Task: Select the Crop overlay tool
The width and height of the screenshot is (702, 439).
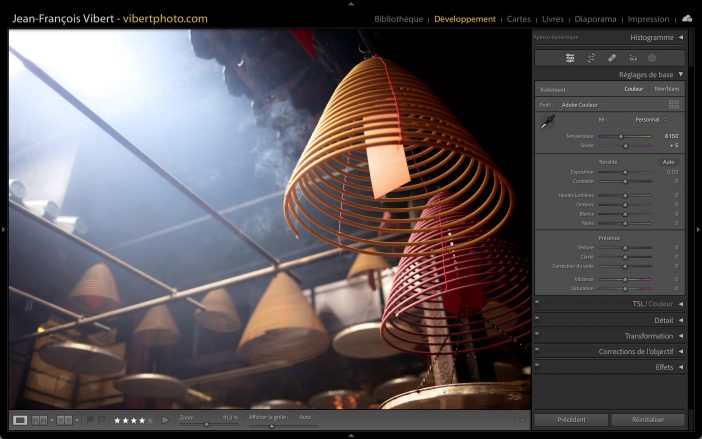Action: [x=590, y=58]
